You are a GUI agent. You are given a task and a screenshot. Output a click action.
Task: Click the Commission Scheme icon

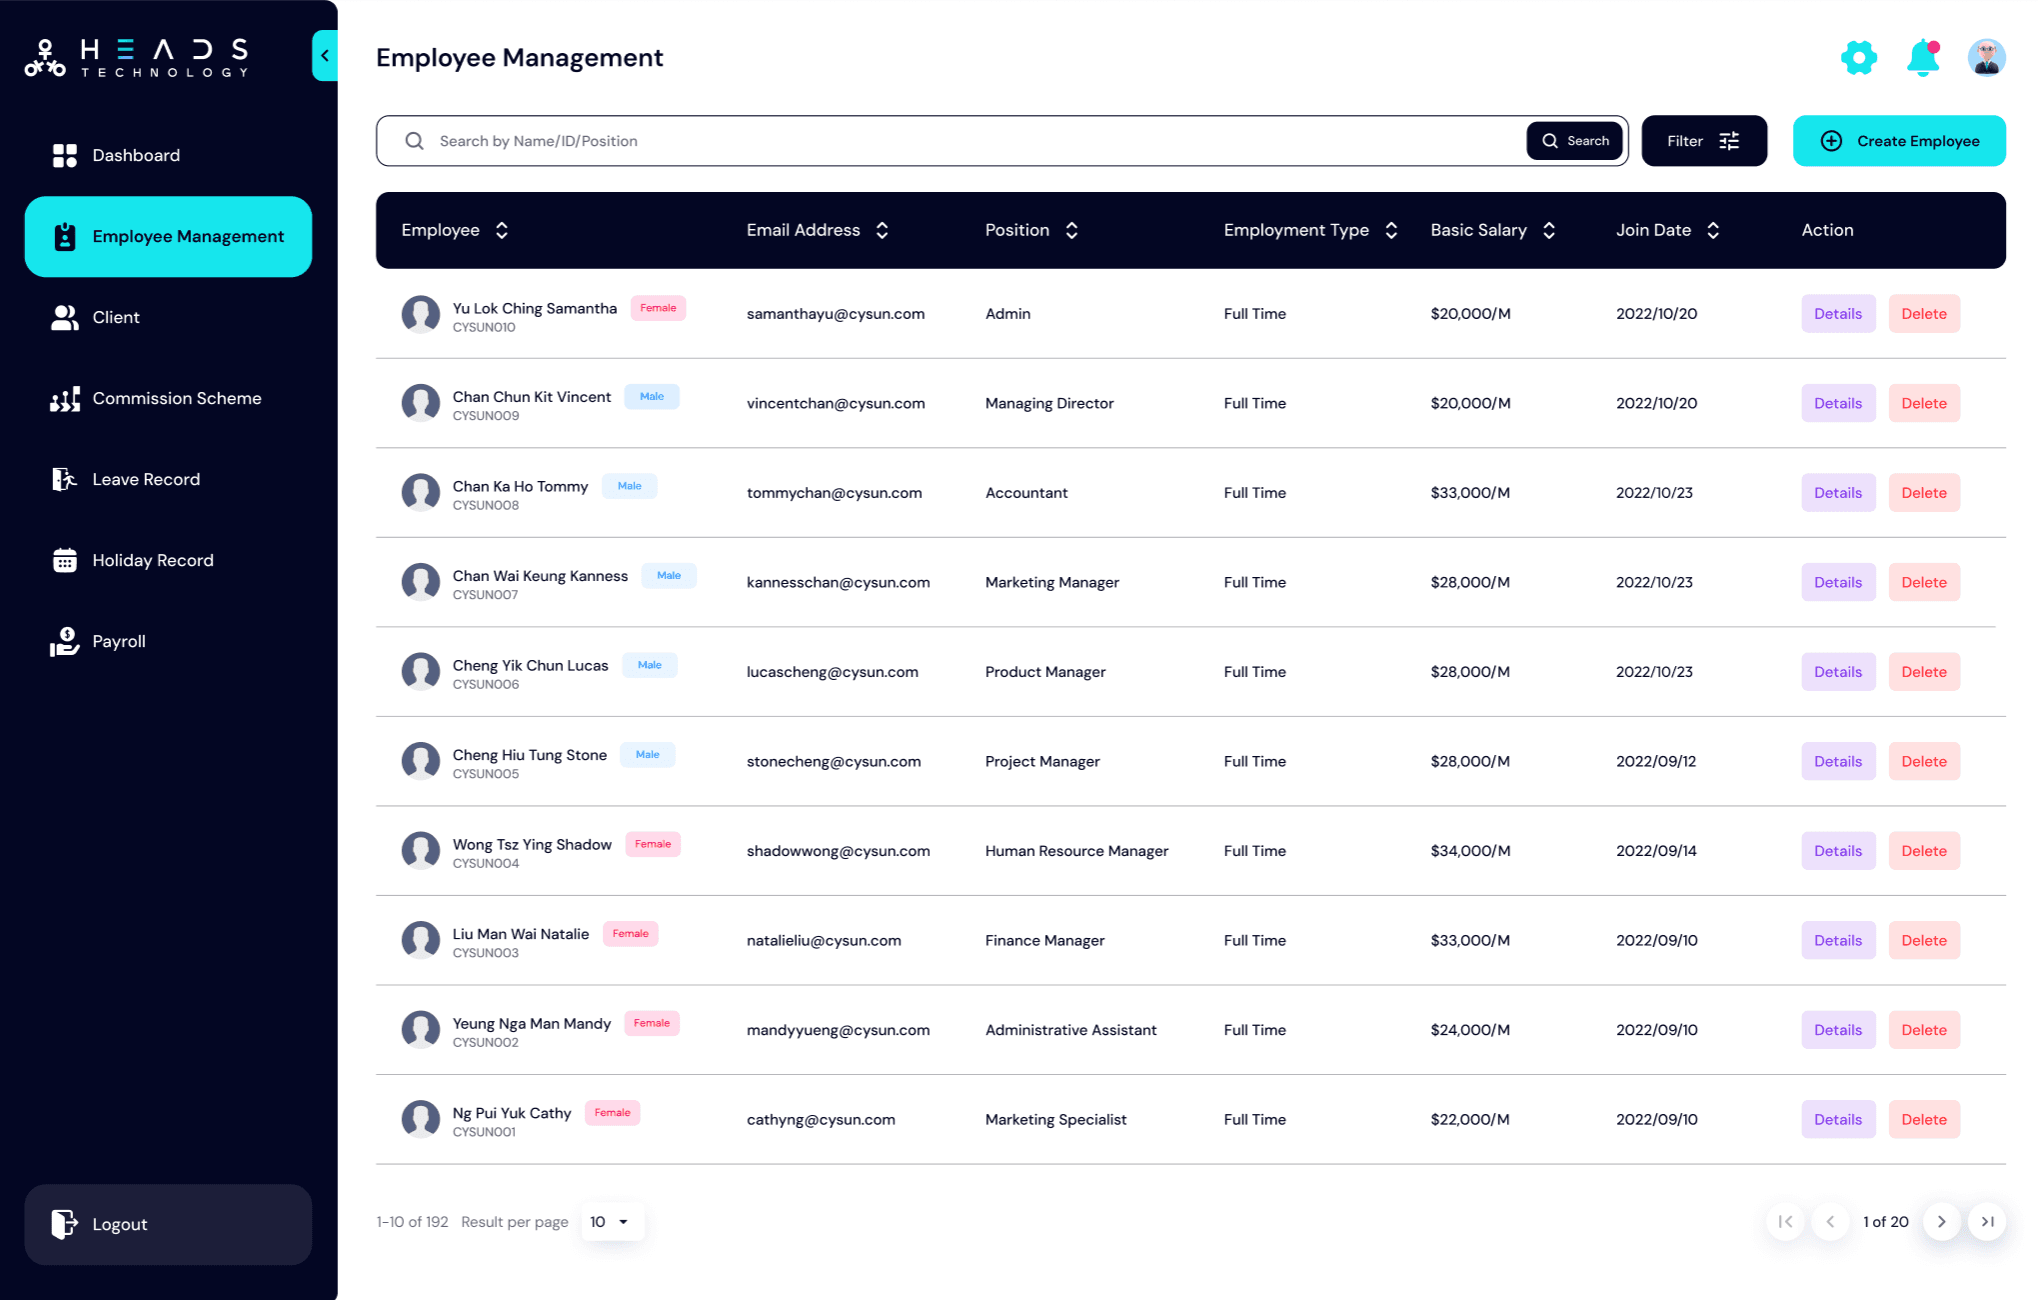coord(63,398)
